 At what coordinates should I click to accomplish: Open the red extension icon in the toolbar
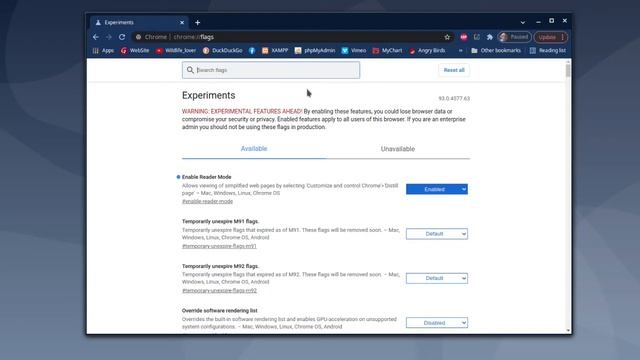click(464, 37)
